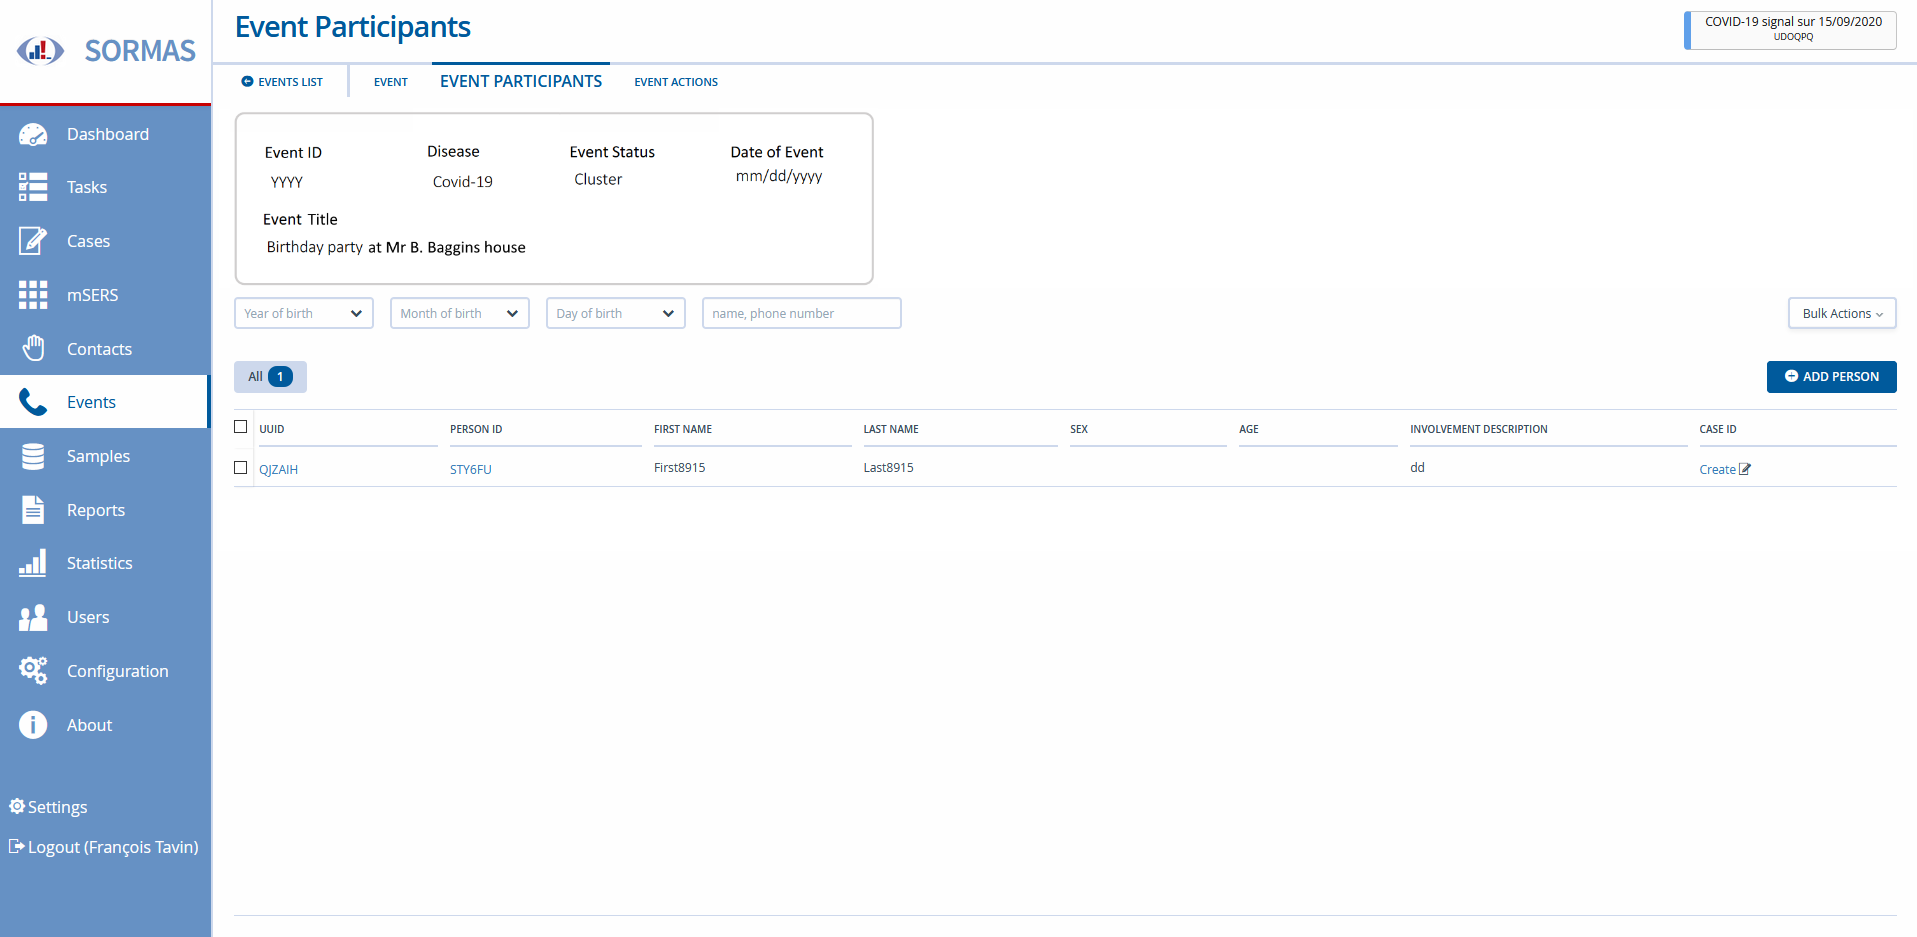Open the COVID-19 signal event badge
This screenshot has height=937, width=1917.
(x=1790, y=29)
